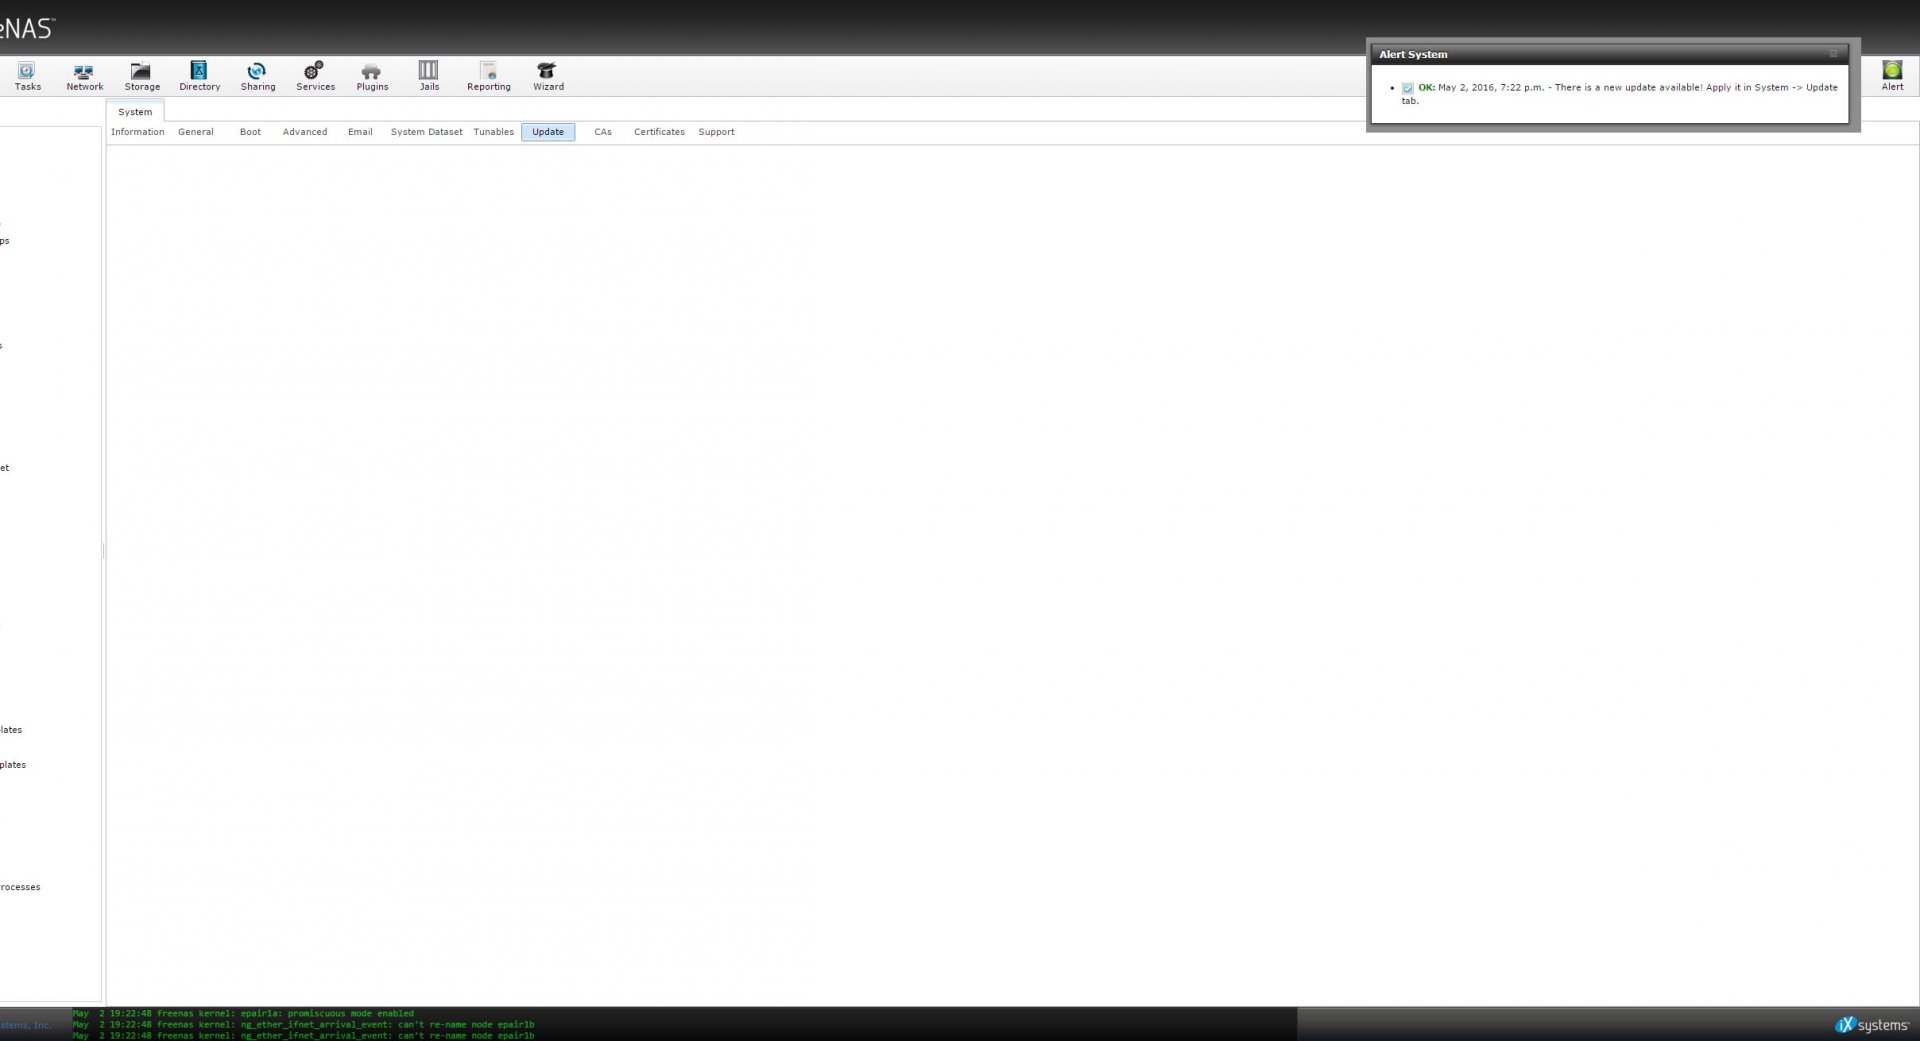Open the Reporting toolbar icon
The width and height of the screenshot is (1920, 1041).
click(x=488, y=76)
